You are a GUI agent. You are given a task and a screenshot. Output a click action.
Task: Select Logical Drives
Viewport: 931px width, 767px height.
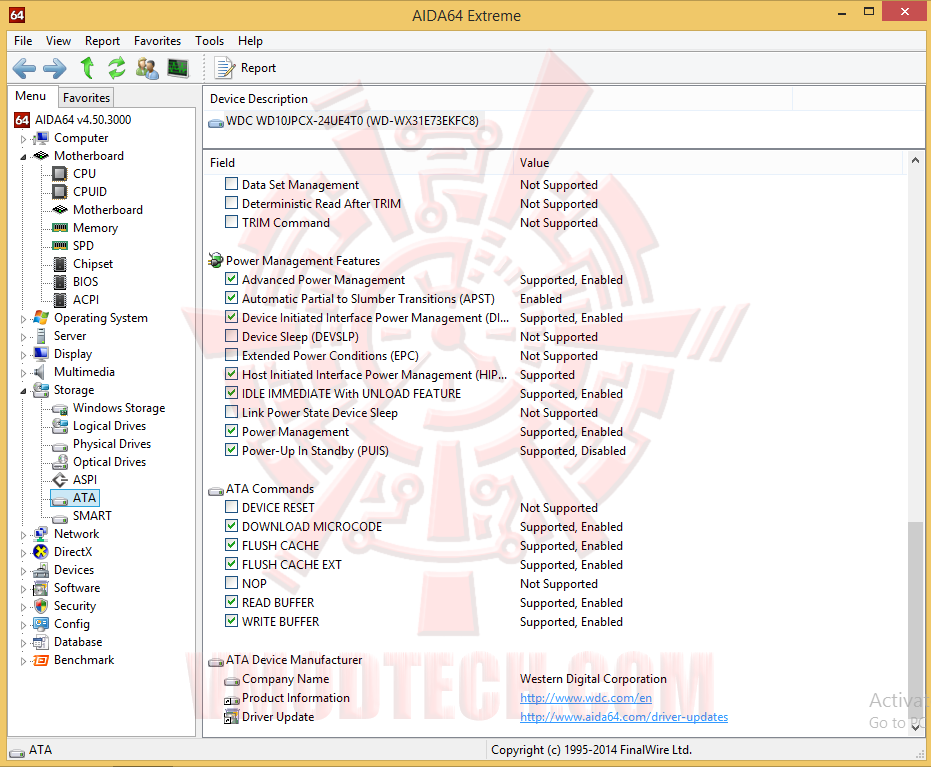point(109,426)
